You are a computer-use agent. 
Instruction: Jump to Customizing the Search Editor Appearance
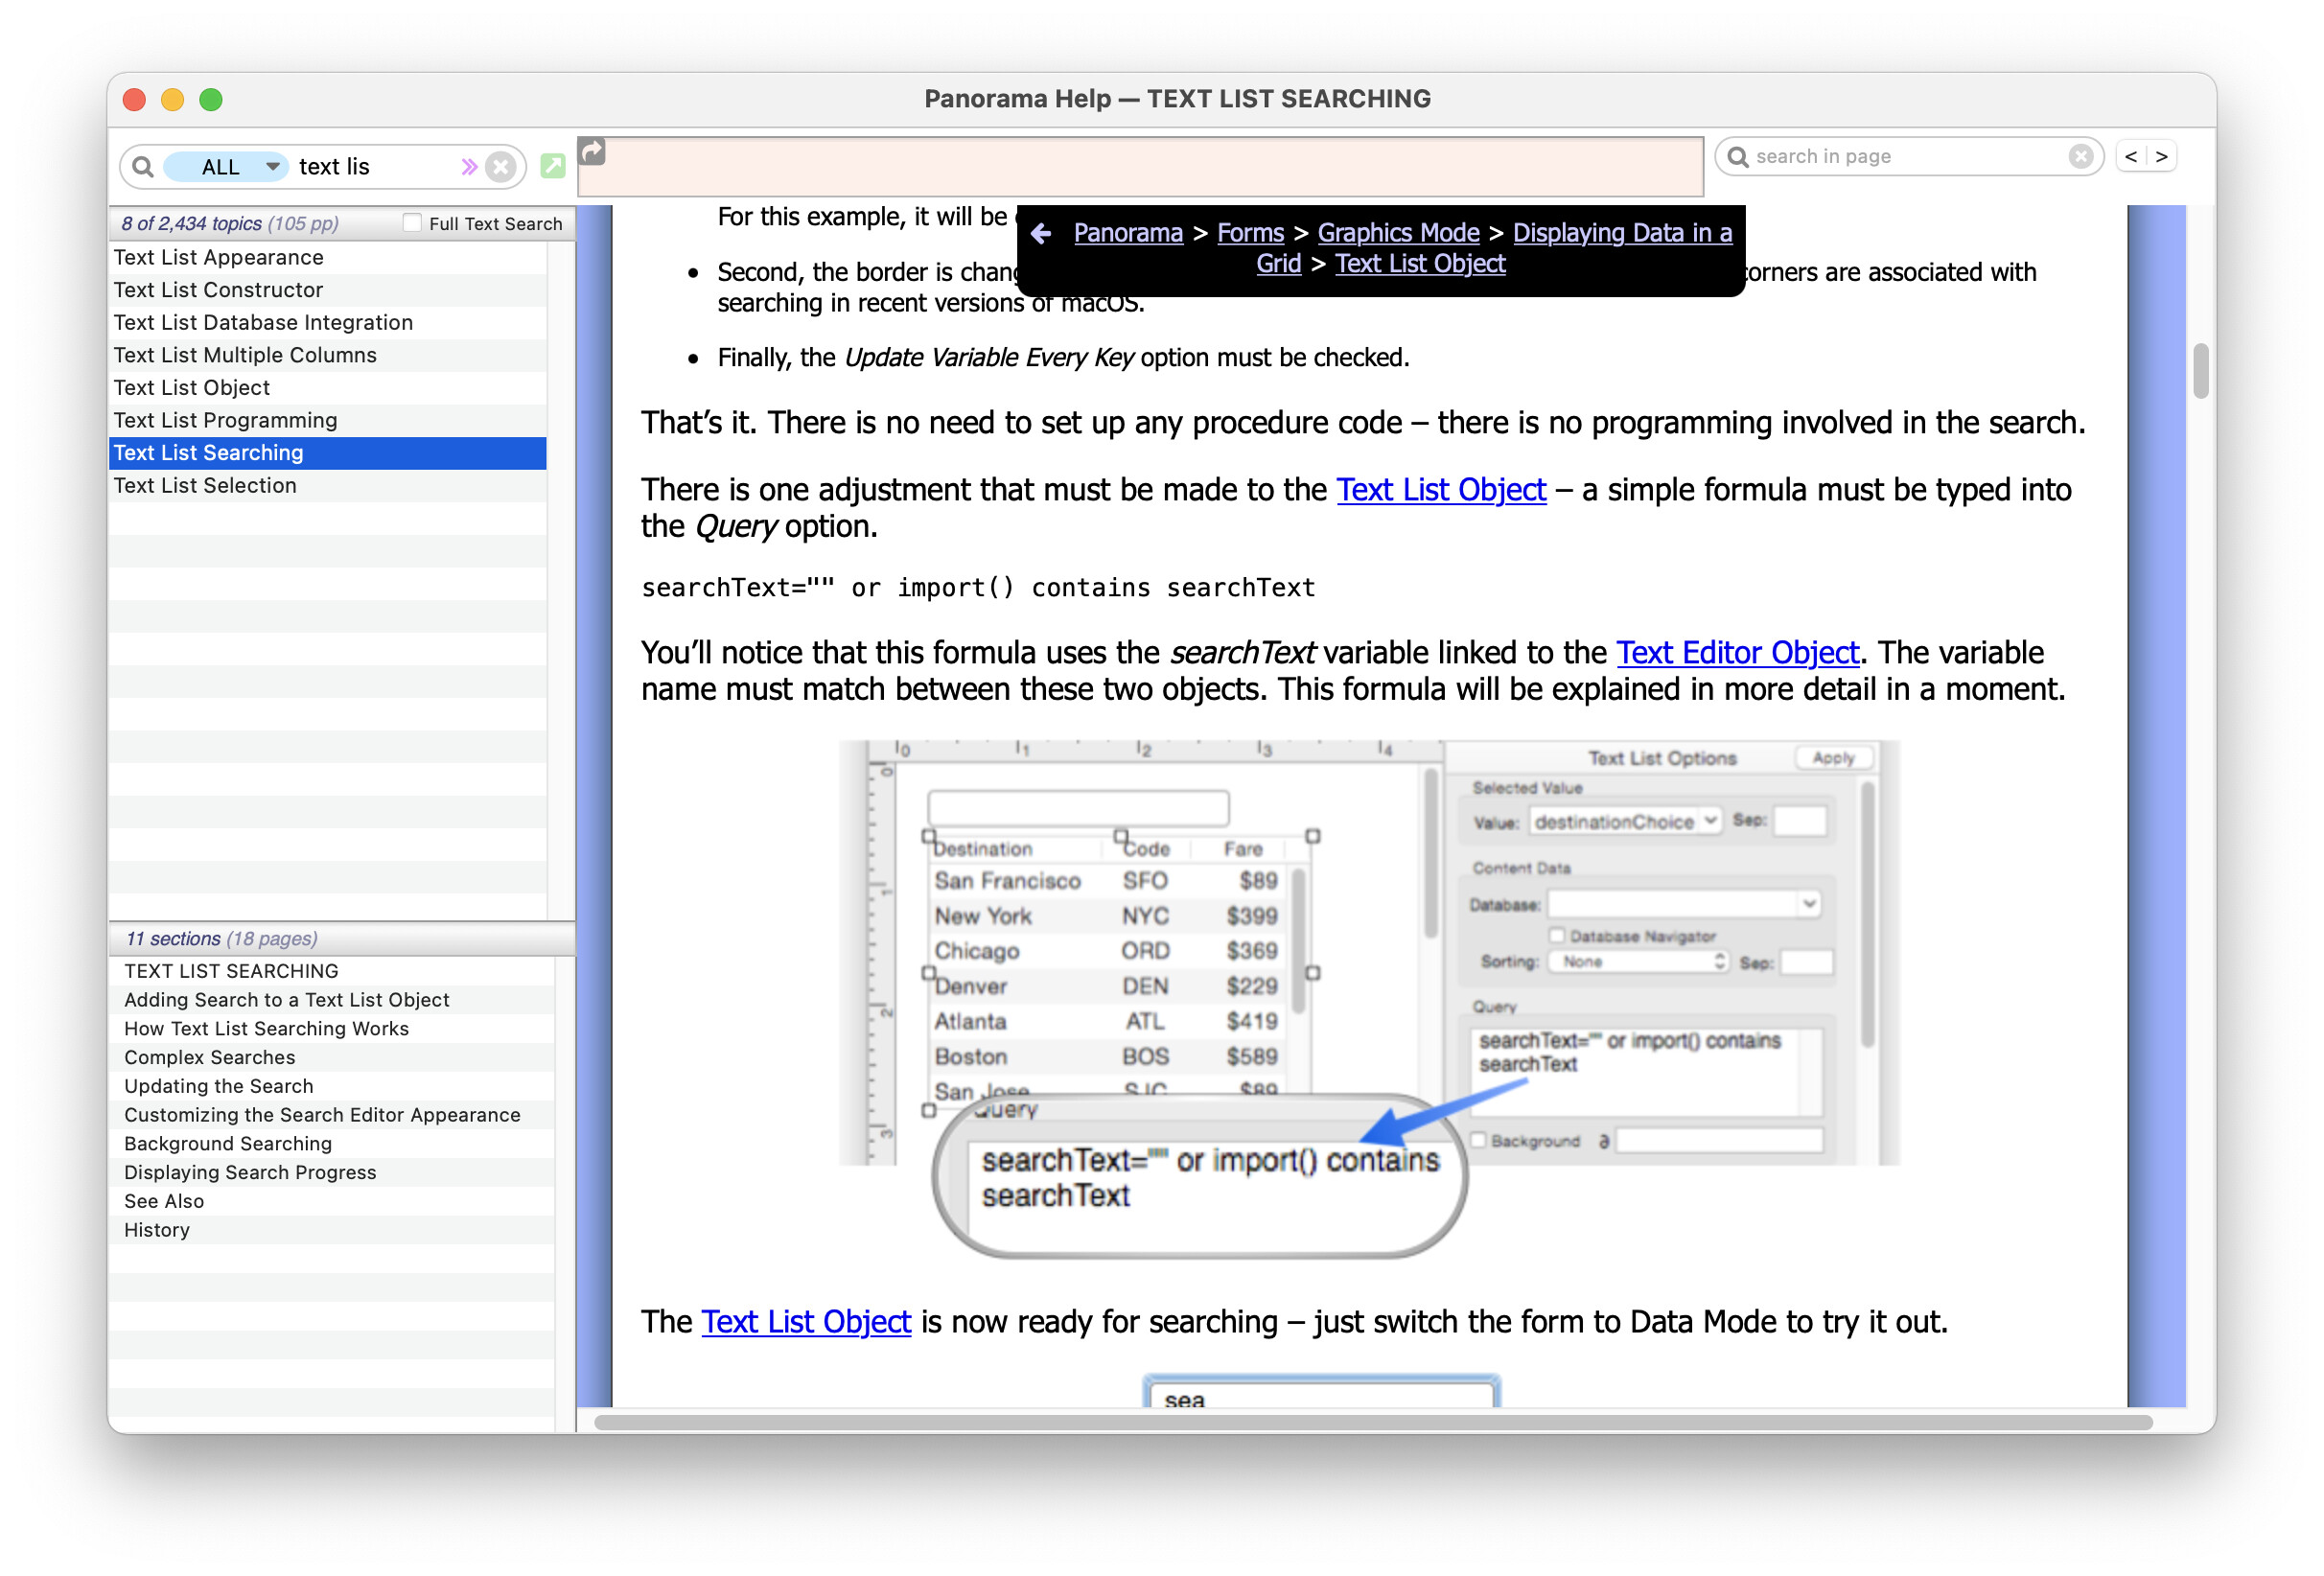click(x=331, y=1116)
